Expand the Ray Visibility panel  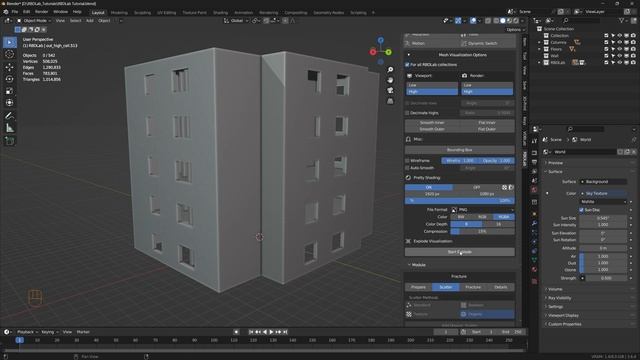pyautogui.click(x=559, y=298)
